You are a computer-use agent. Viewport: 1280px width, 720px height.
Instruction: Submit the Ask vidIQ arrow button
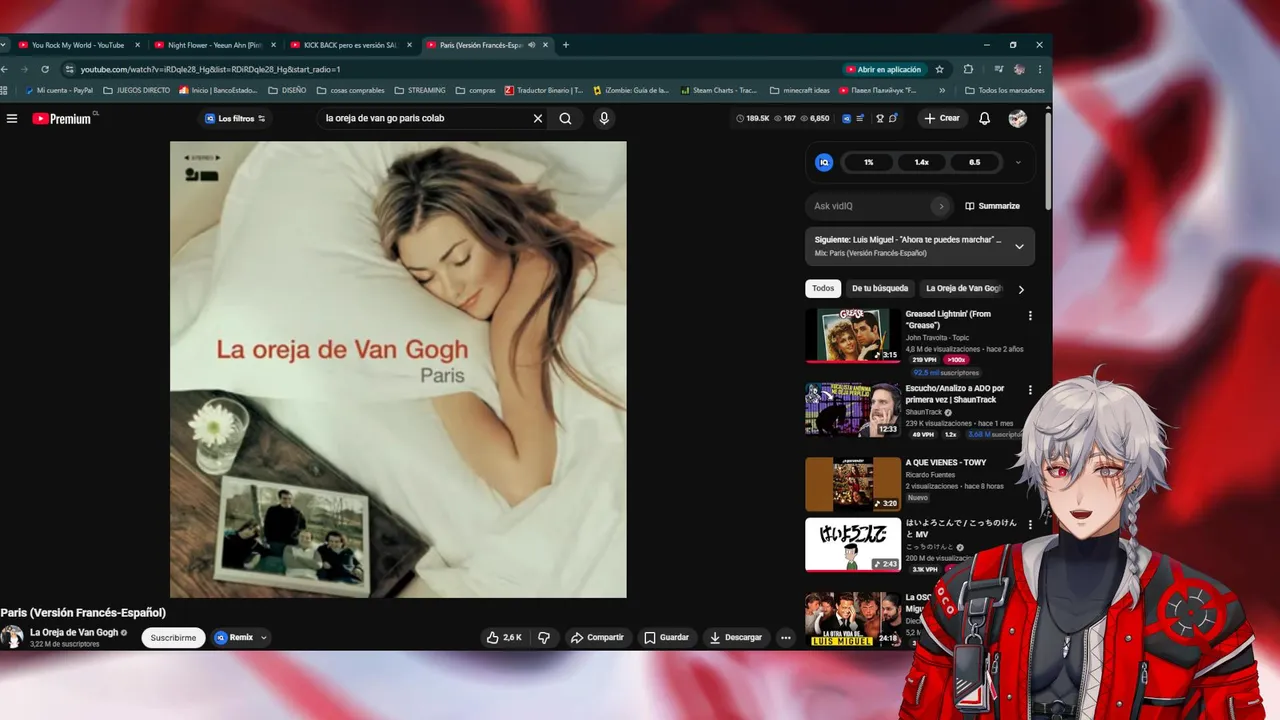click(x=940, y=206)
